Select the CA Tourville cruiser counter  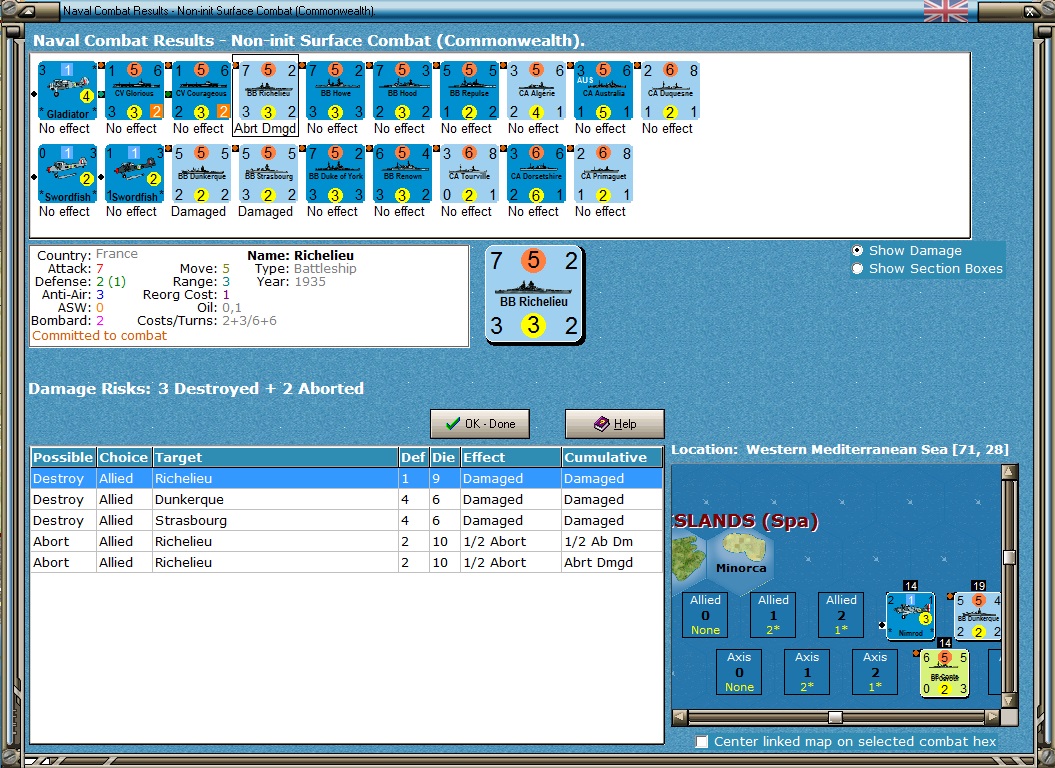tap(469, 174)
